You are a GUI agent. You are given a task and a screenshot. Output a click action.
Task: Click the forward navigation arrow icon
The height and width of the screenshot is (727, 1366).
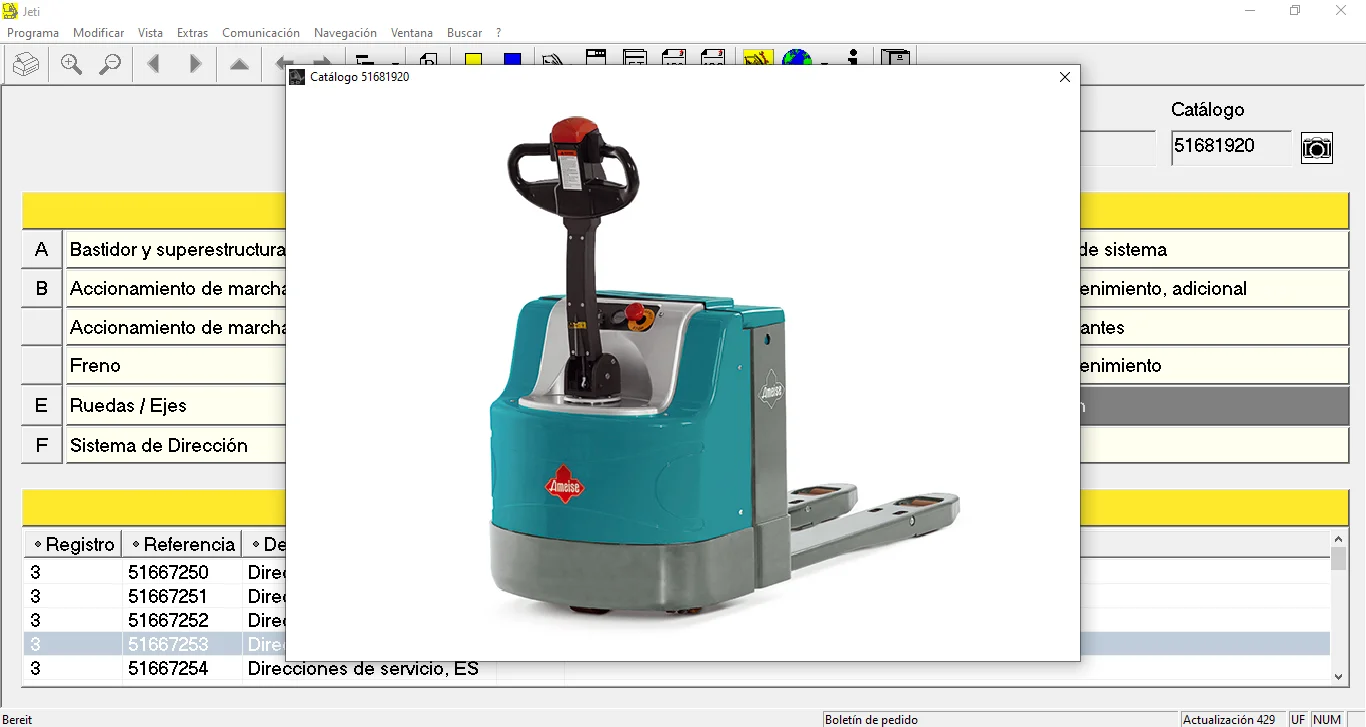[195, 63]
